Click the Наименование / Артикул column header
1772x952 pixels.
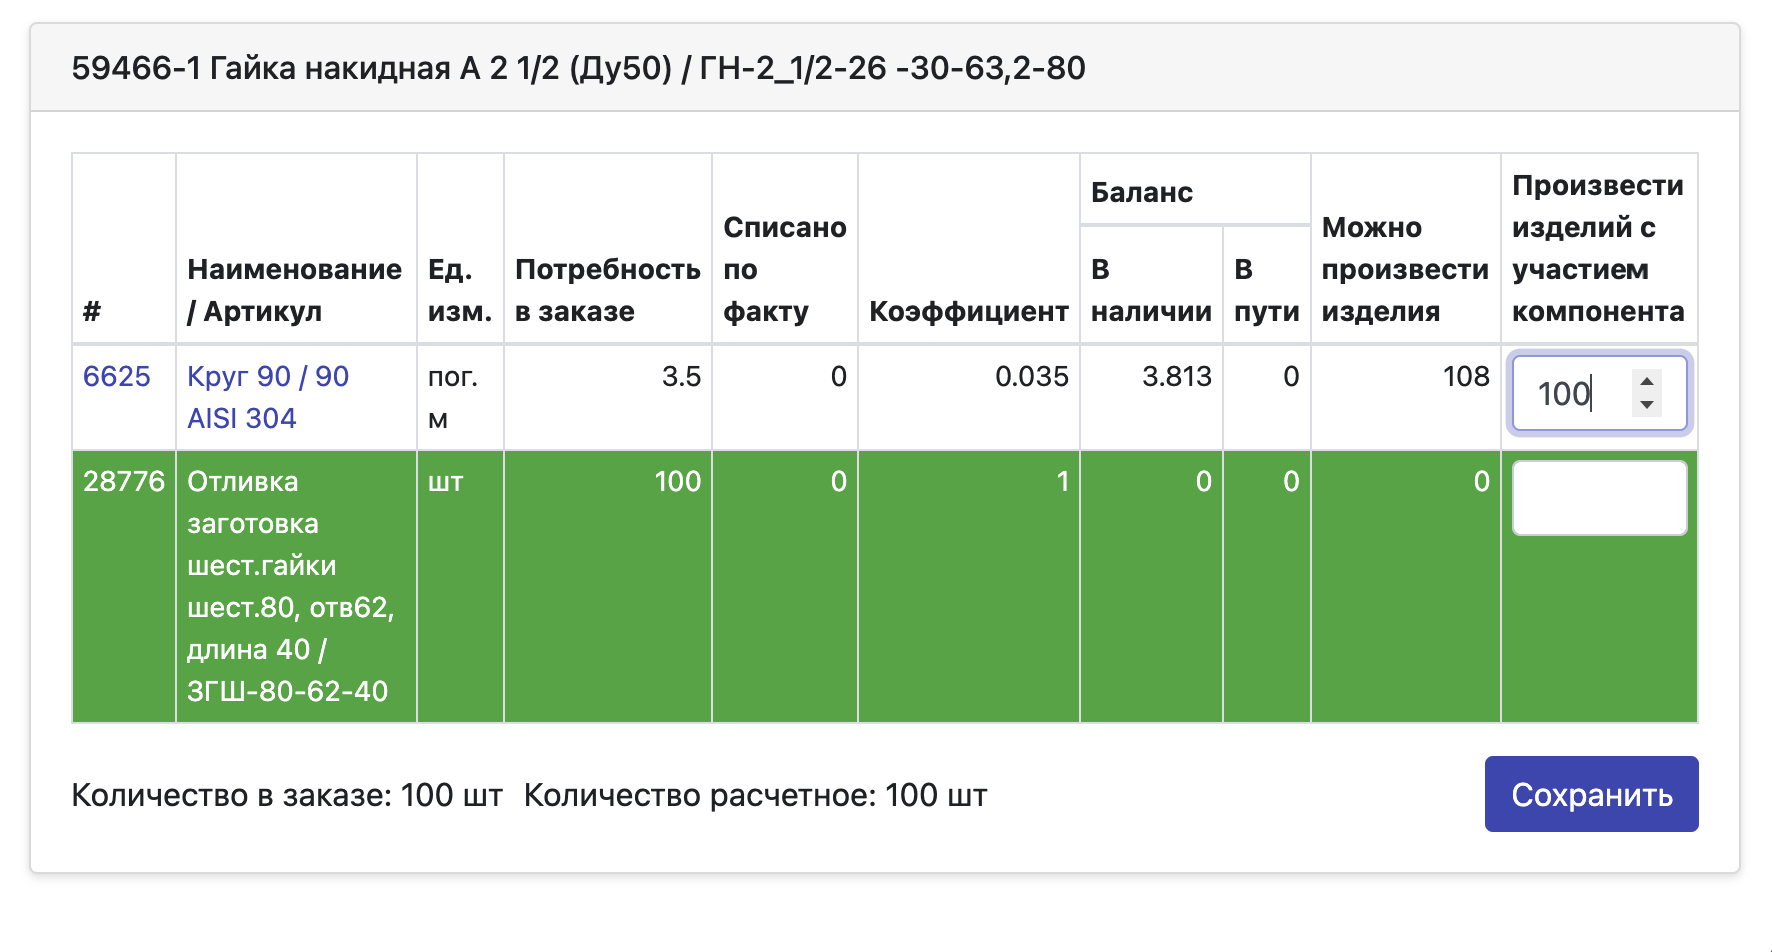point(294,290)
